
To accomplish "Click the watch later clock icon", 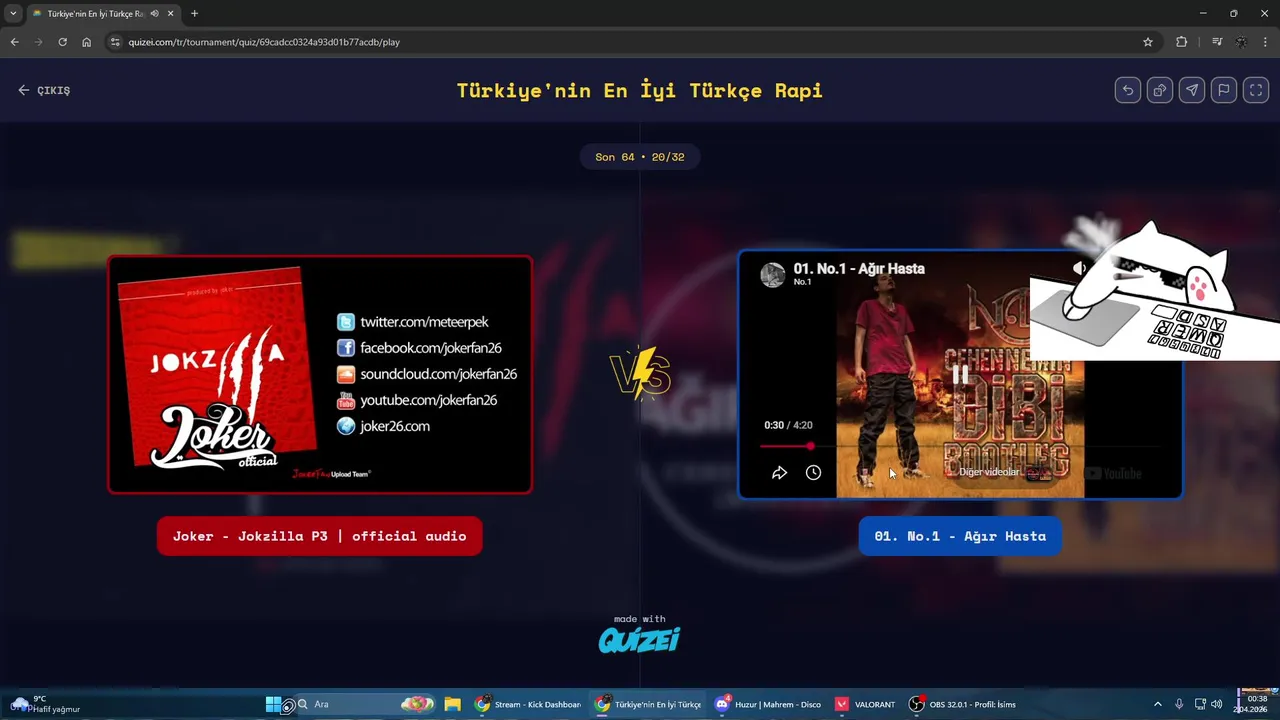I will 813,473.
